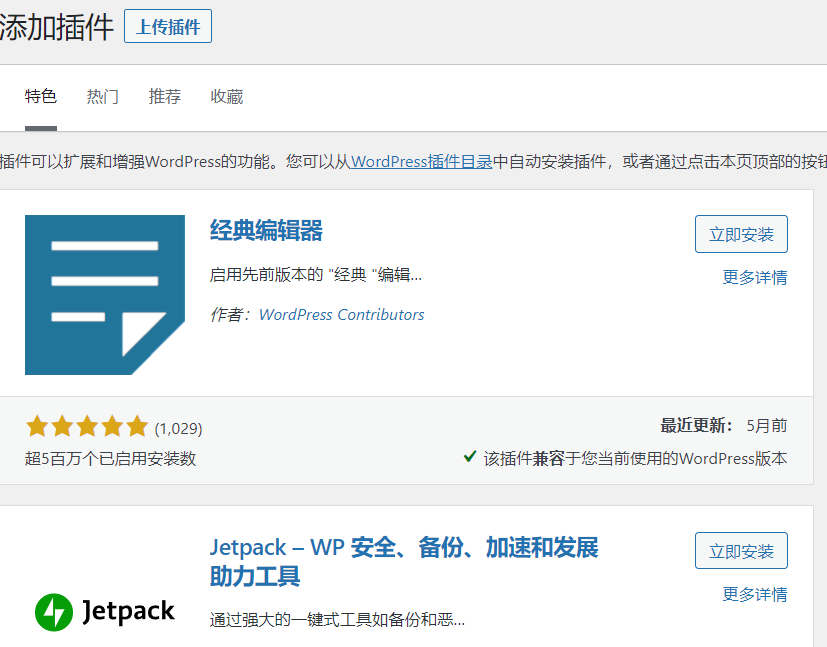Go to the 收藏 tab

click(227, 96)
